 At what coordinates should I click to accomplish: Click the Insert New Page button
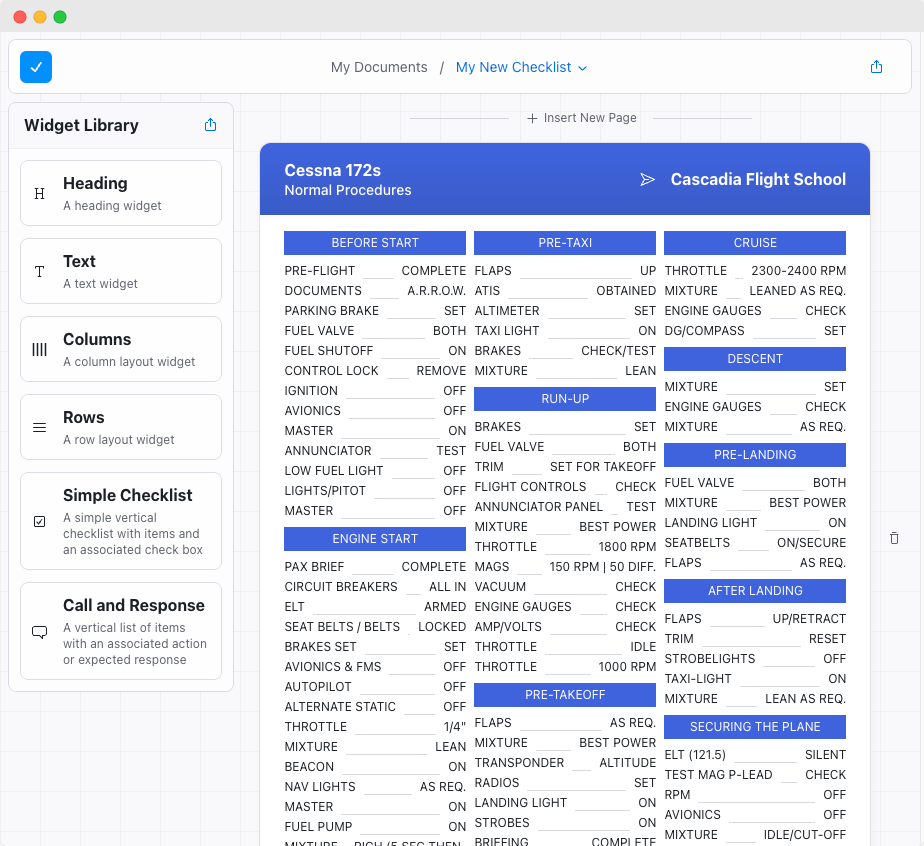click(581, 118)
